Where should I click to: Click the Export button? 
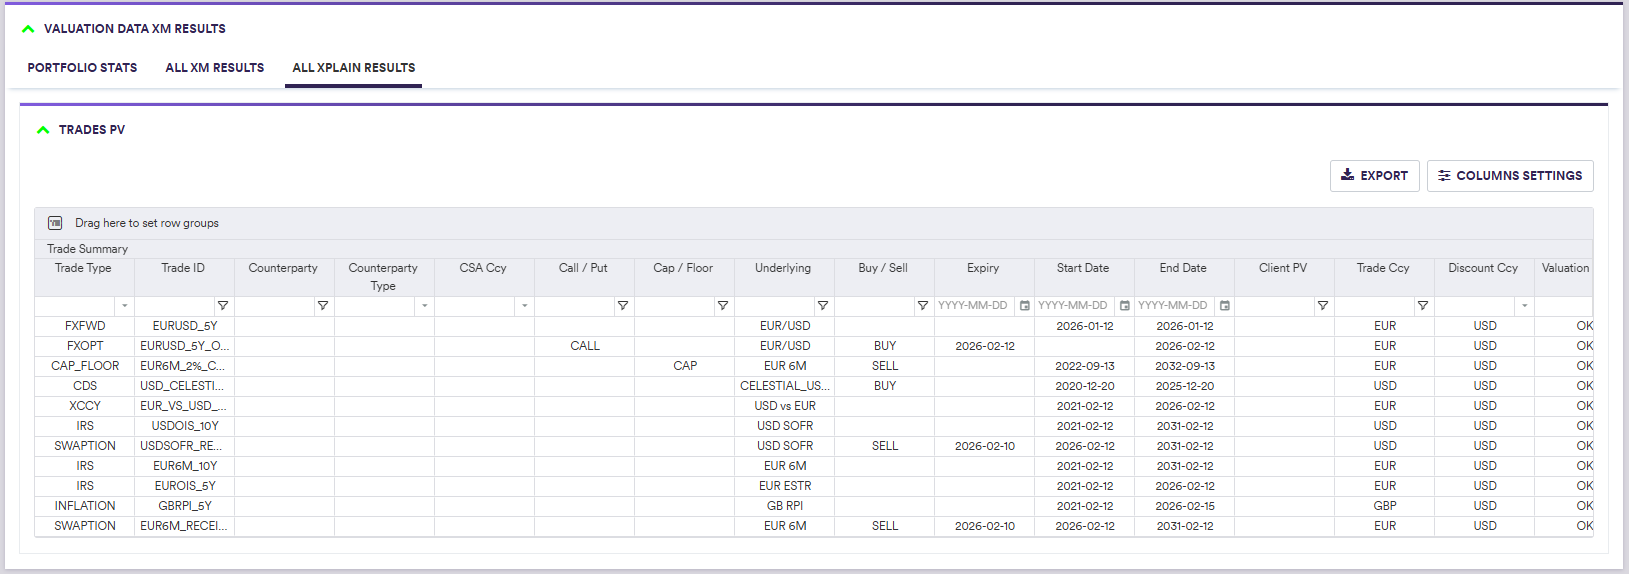pyautogui.click(x=1374, y=176)
